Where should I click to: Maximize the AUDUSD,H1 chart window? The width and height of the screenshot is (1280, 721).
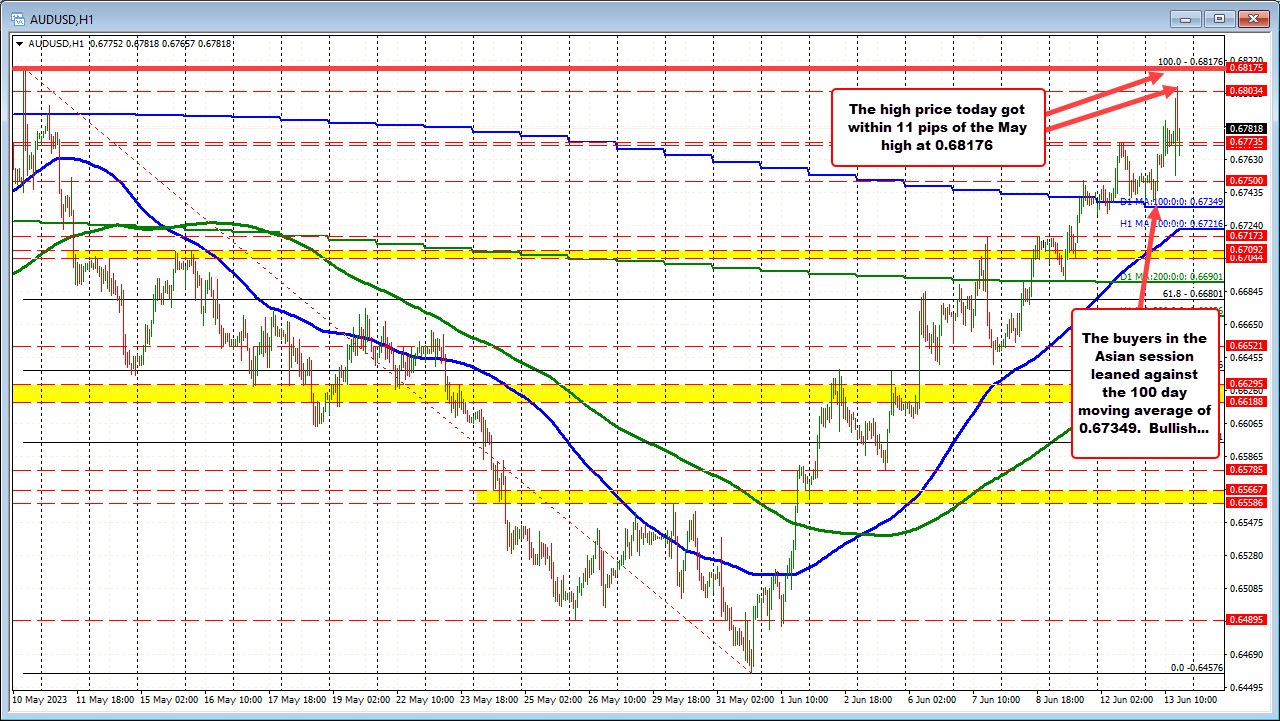pos(1218,17)
